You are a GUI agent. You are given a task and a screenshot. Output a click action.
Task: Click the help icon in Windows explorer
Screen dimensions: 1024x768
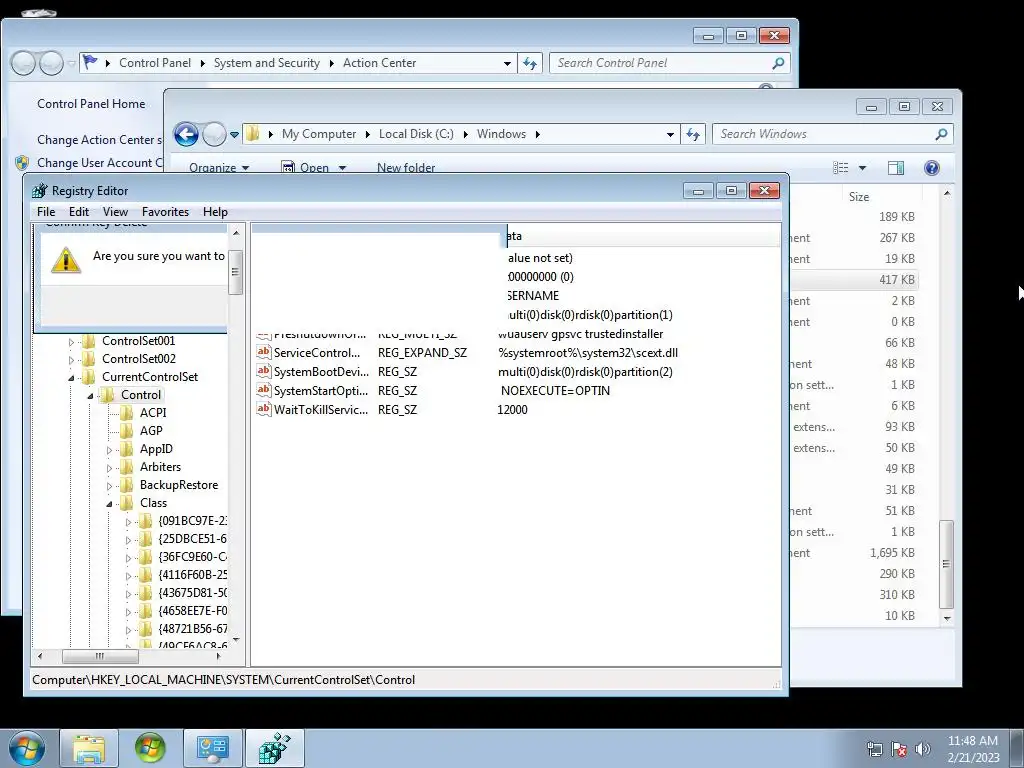click(932, 168)
